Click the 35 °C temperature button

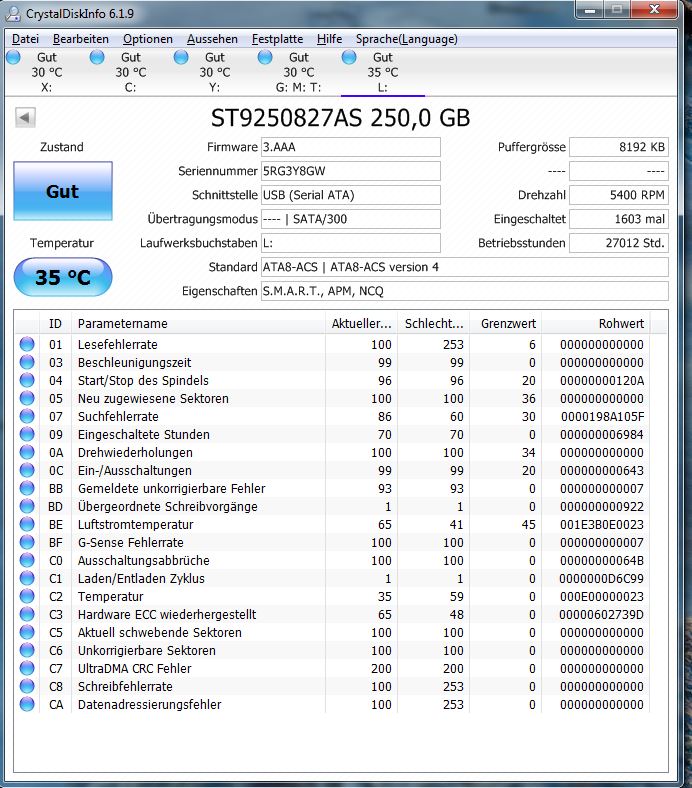(x=63, y=277)
